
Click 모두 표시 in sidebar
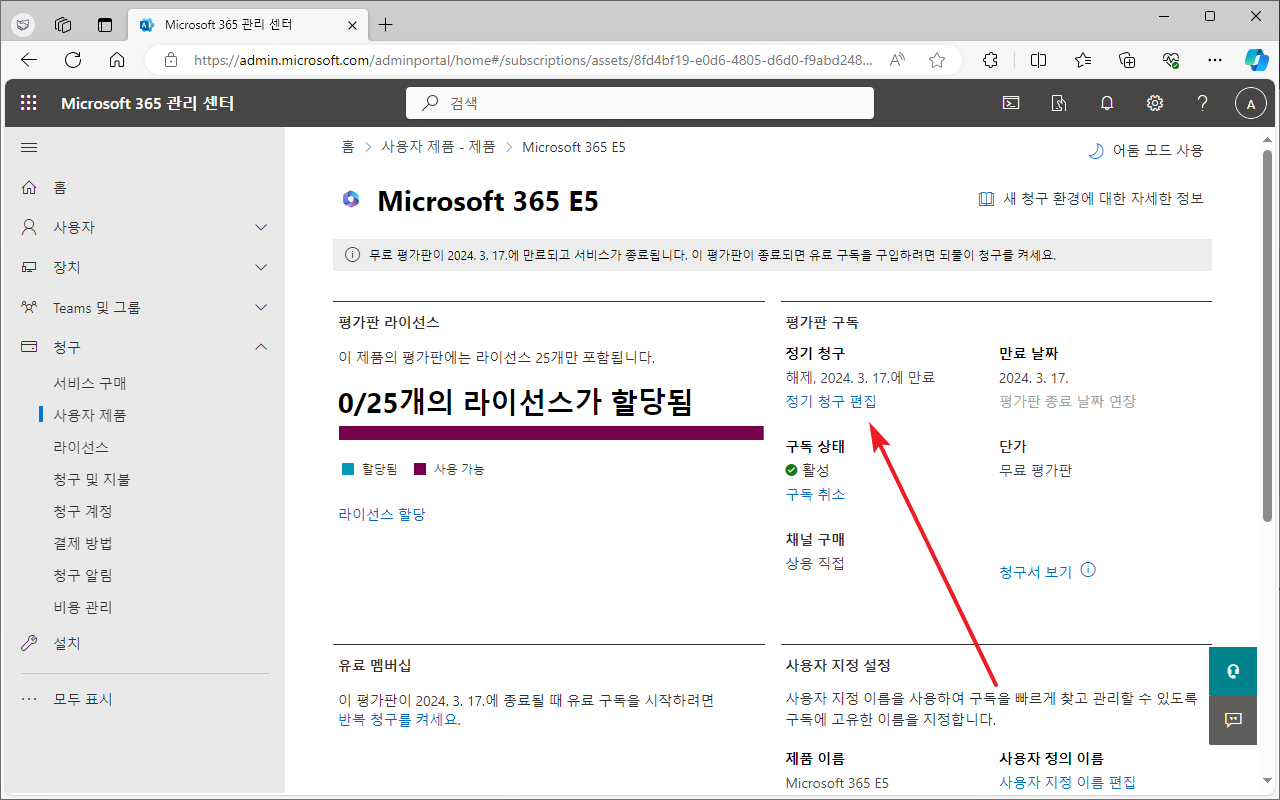click(83, 699)
